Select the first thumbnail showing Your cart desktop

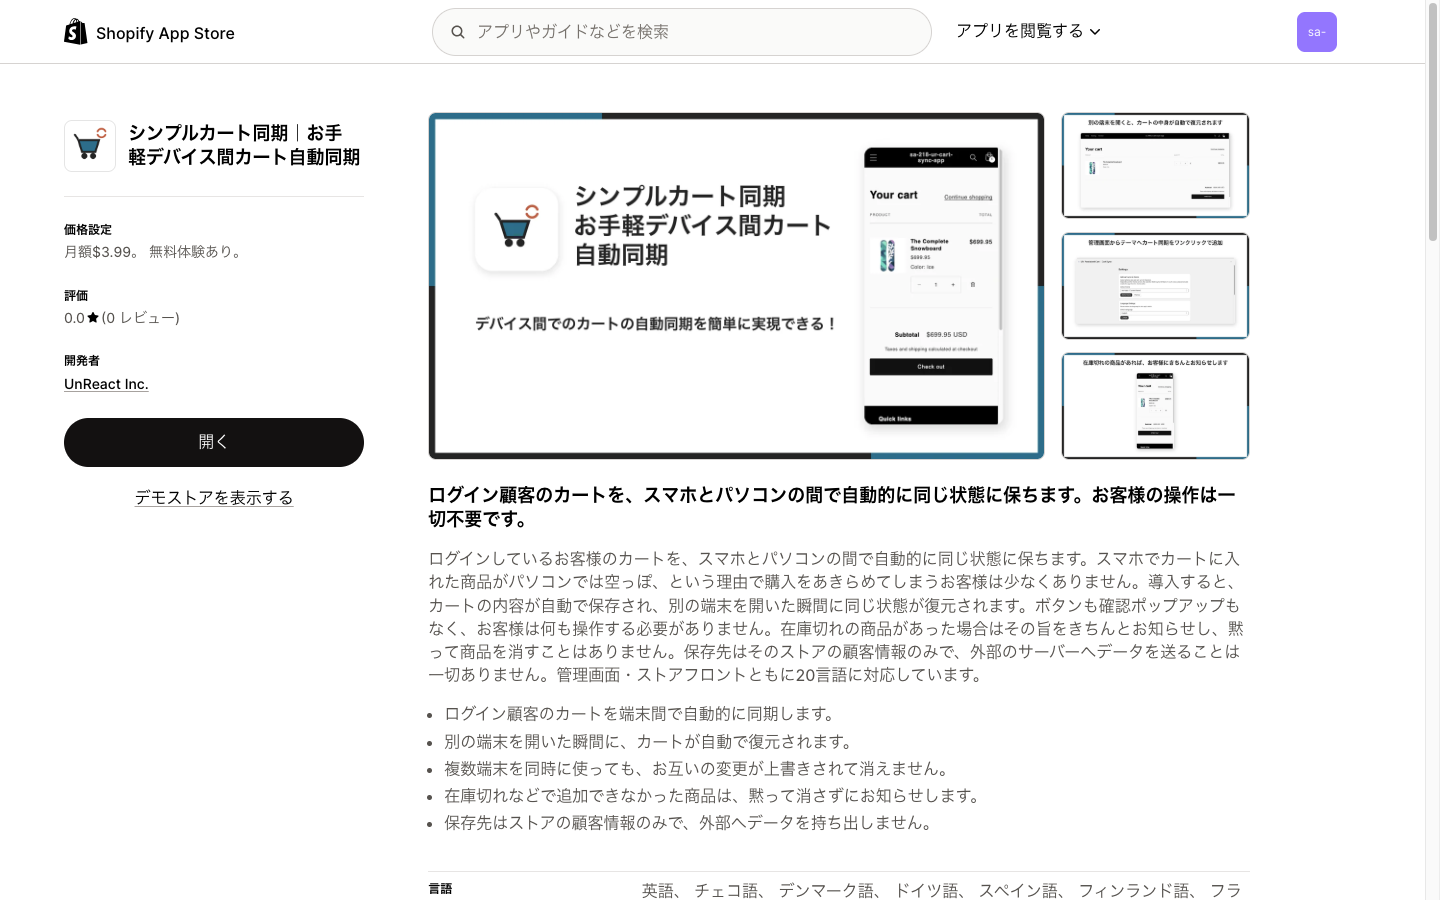coord(1155,165)
